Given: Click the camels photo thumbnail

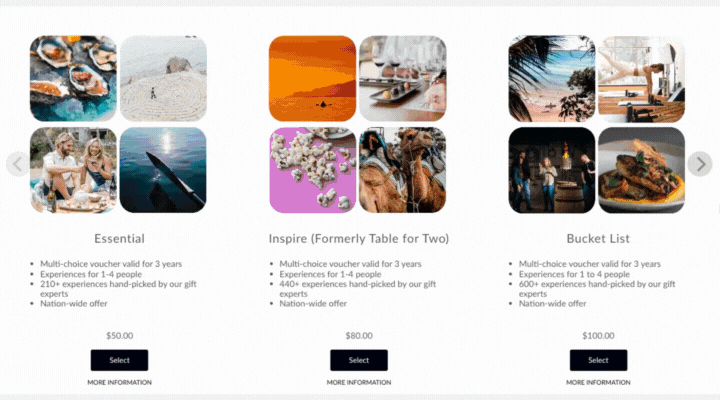Looking at the screenshot, I should click(x=402, y=170).
